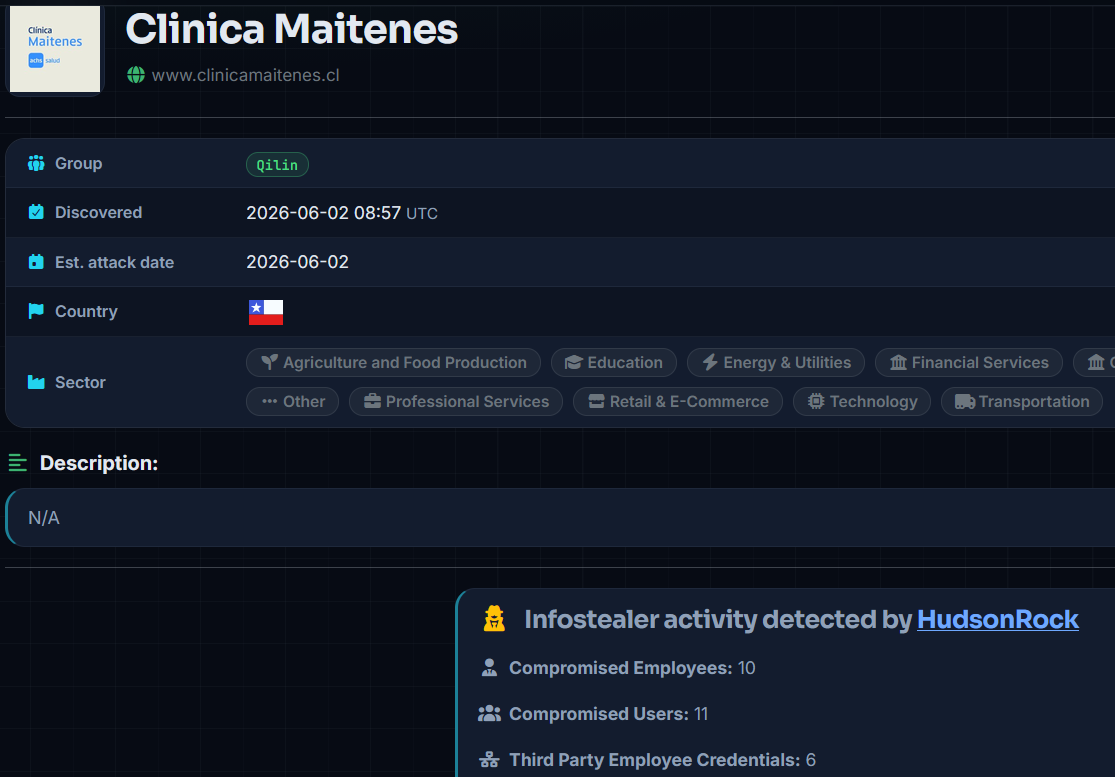Click the briefcase icon in Professional Services
1115x777 pixels.
point(372,402)
